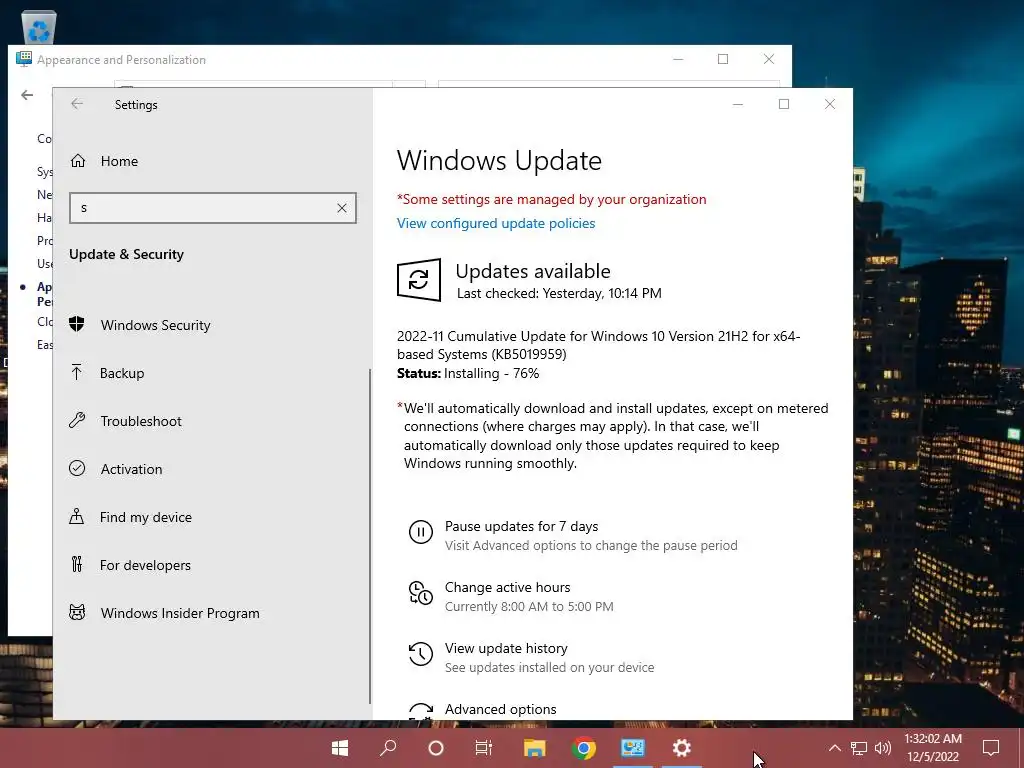The image size is (1024, 768).
Task: Open the Activation checkmark icon
Action: (77, 468)
